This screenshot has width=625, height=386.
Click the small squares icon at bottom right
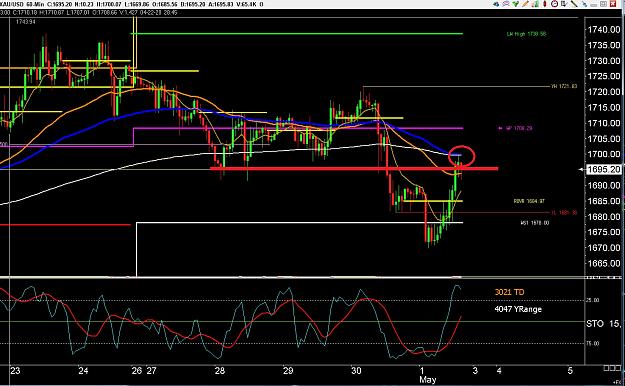pyautogui.click(x=612, y=368)
